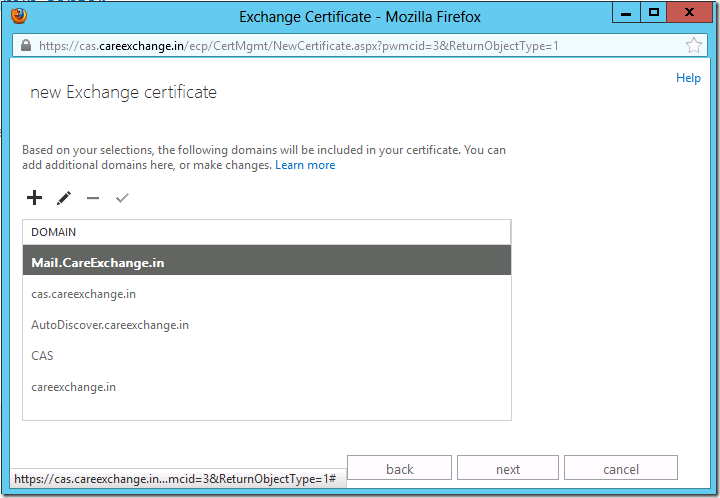
Task: Go to the previous step with back
Action: 399,468
